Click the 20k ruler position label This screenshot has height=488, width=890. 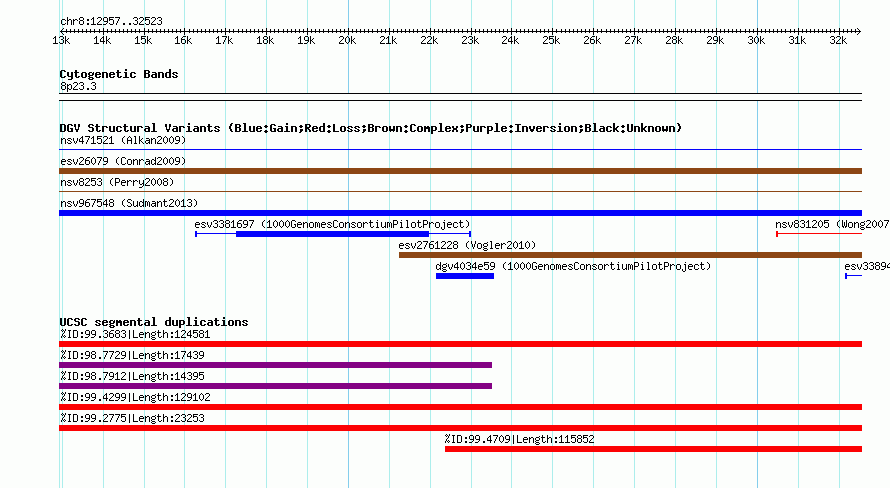[347, 40]
